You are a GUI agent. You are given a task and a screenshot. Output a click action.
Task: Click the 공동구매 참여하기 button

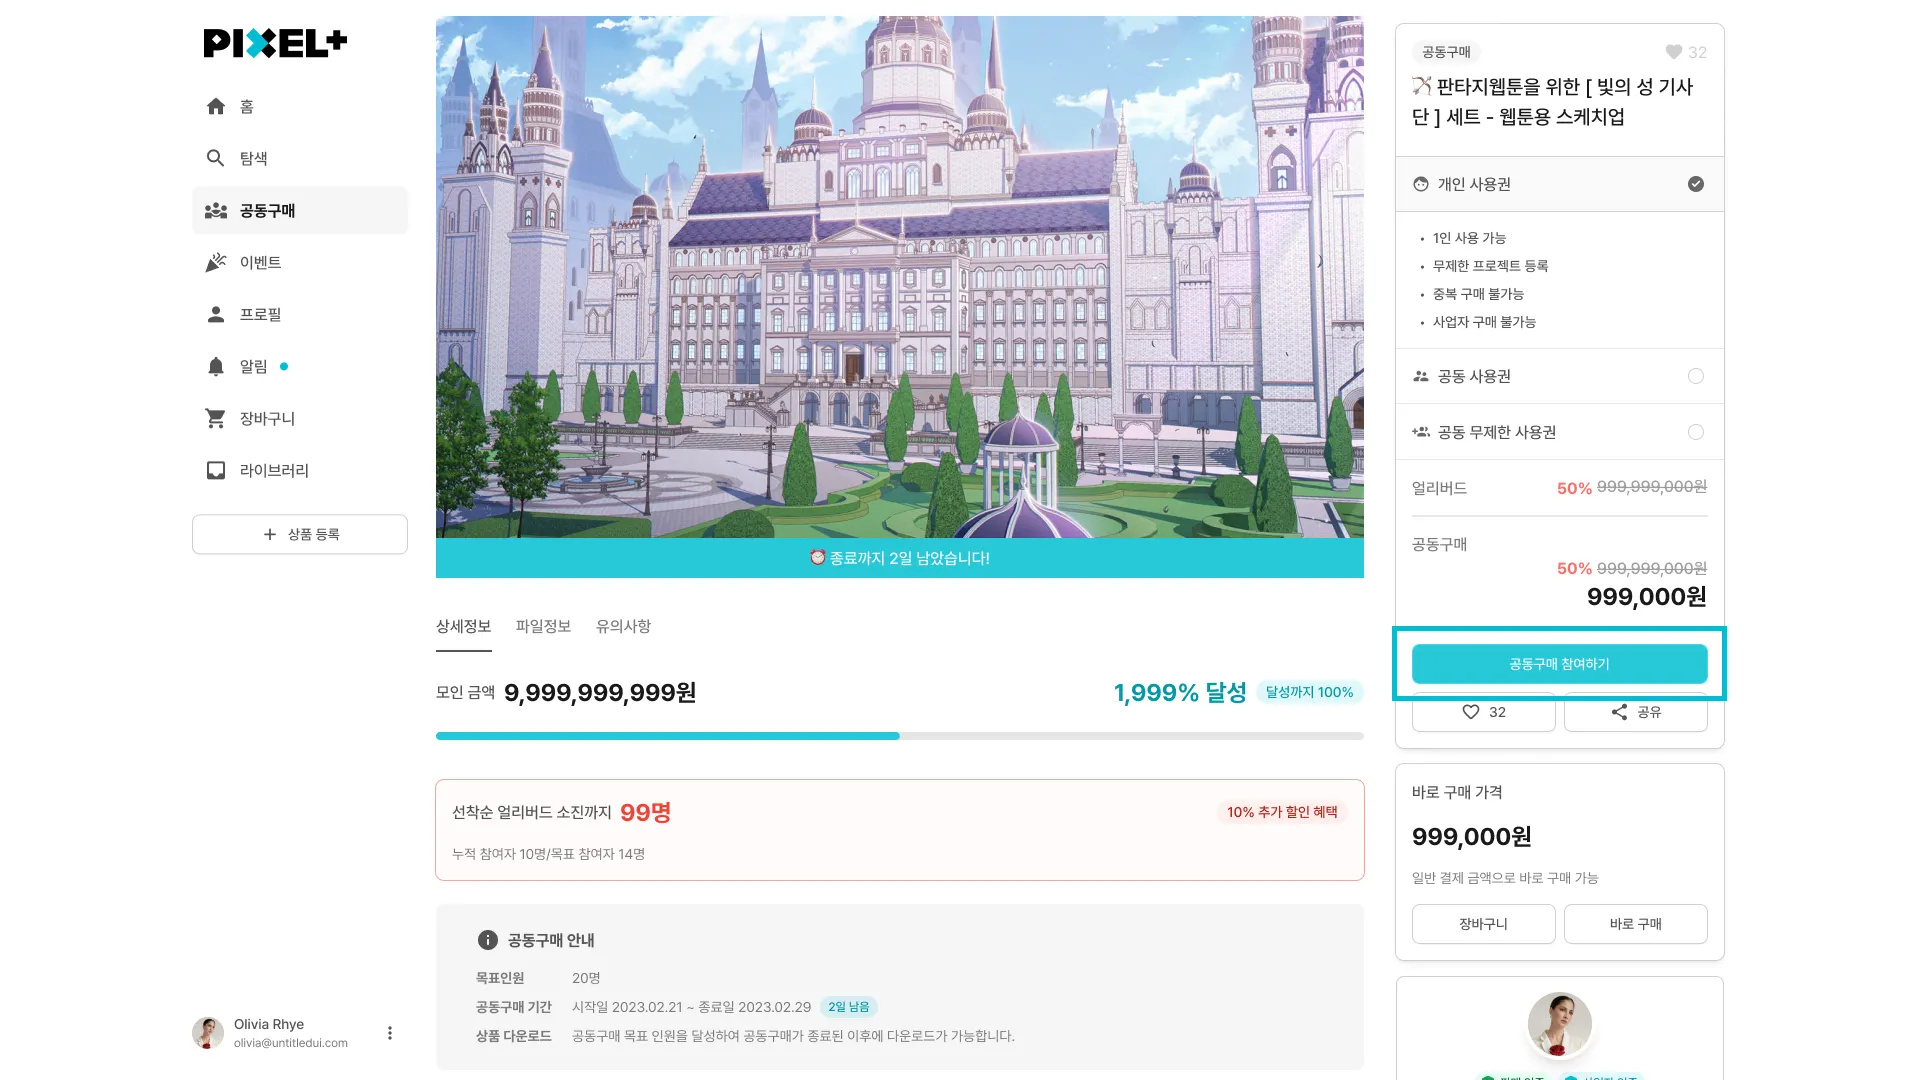[1559, 664]
